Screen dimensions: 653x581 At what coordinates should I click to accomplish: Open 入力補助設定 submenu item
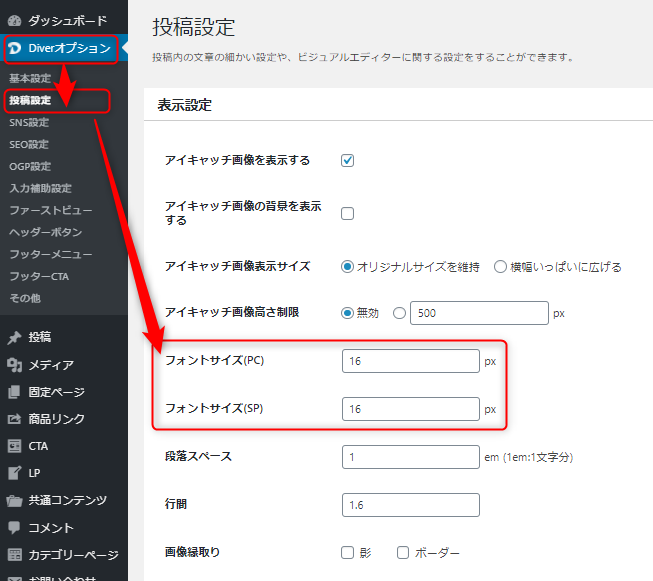[x=40, y=188]
